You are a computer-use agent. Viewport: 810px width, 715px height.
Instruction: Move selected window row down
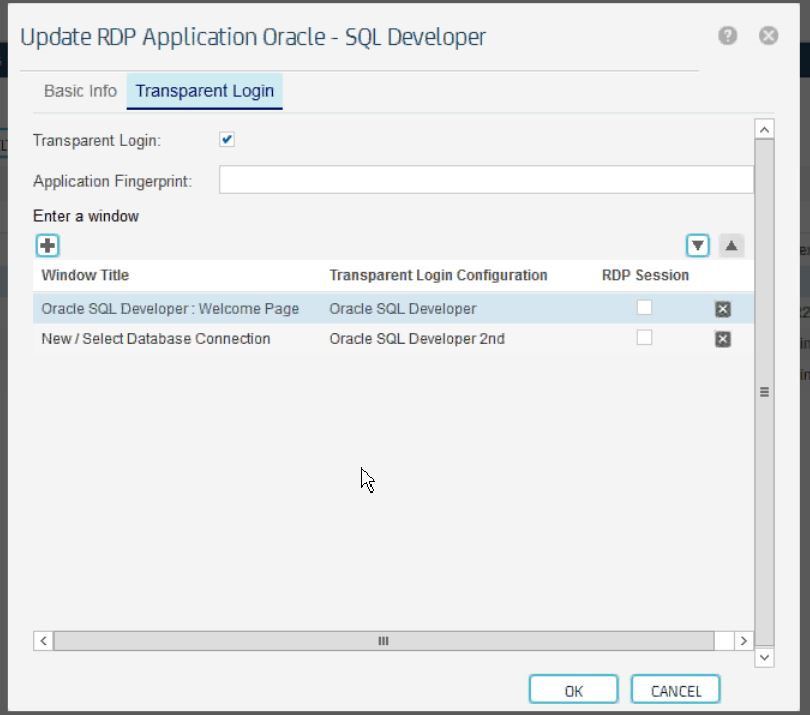(x=697, y=245)
